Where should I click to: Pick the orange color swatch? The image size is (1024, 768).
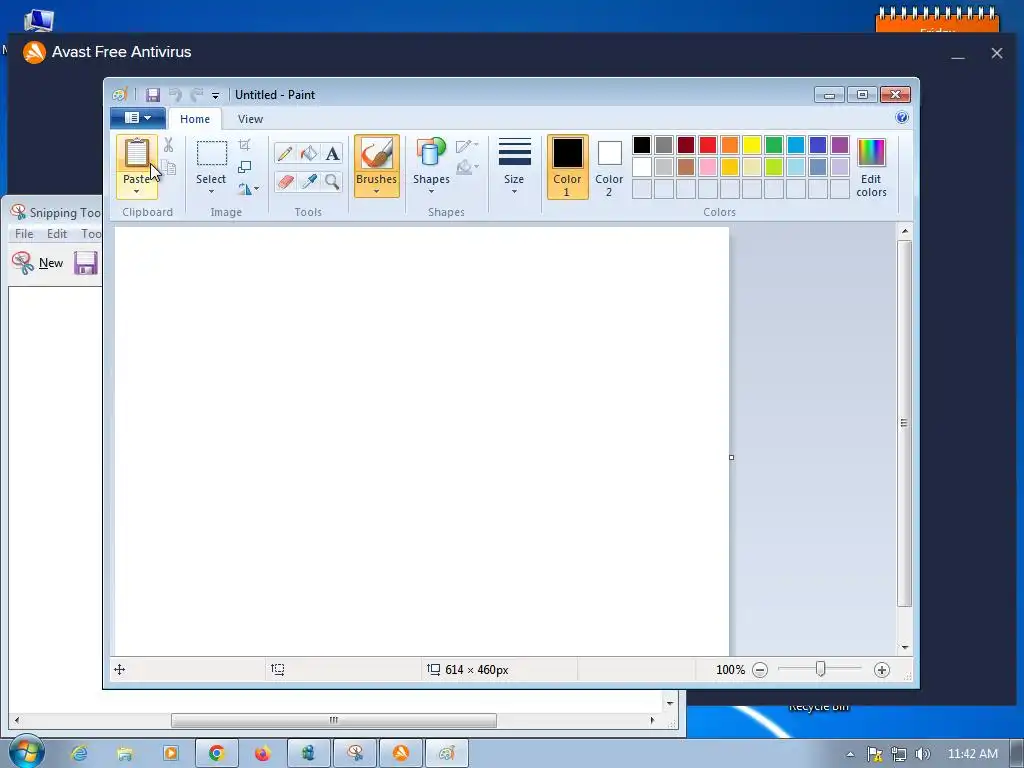pos(729,144)
